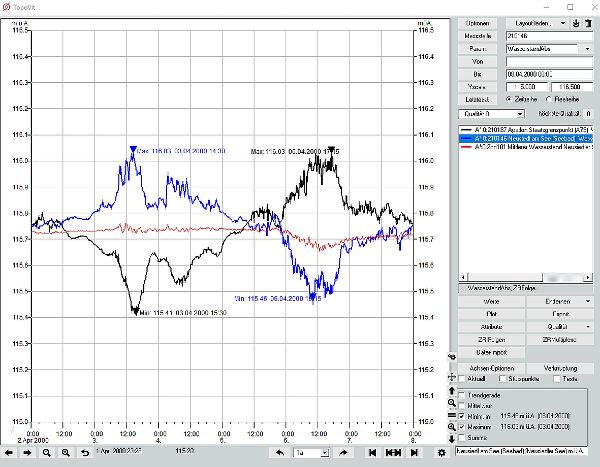Open the Qualität dropdown below the Export button
The image size is (600, 467).
point(560,327)
